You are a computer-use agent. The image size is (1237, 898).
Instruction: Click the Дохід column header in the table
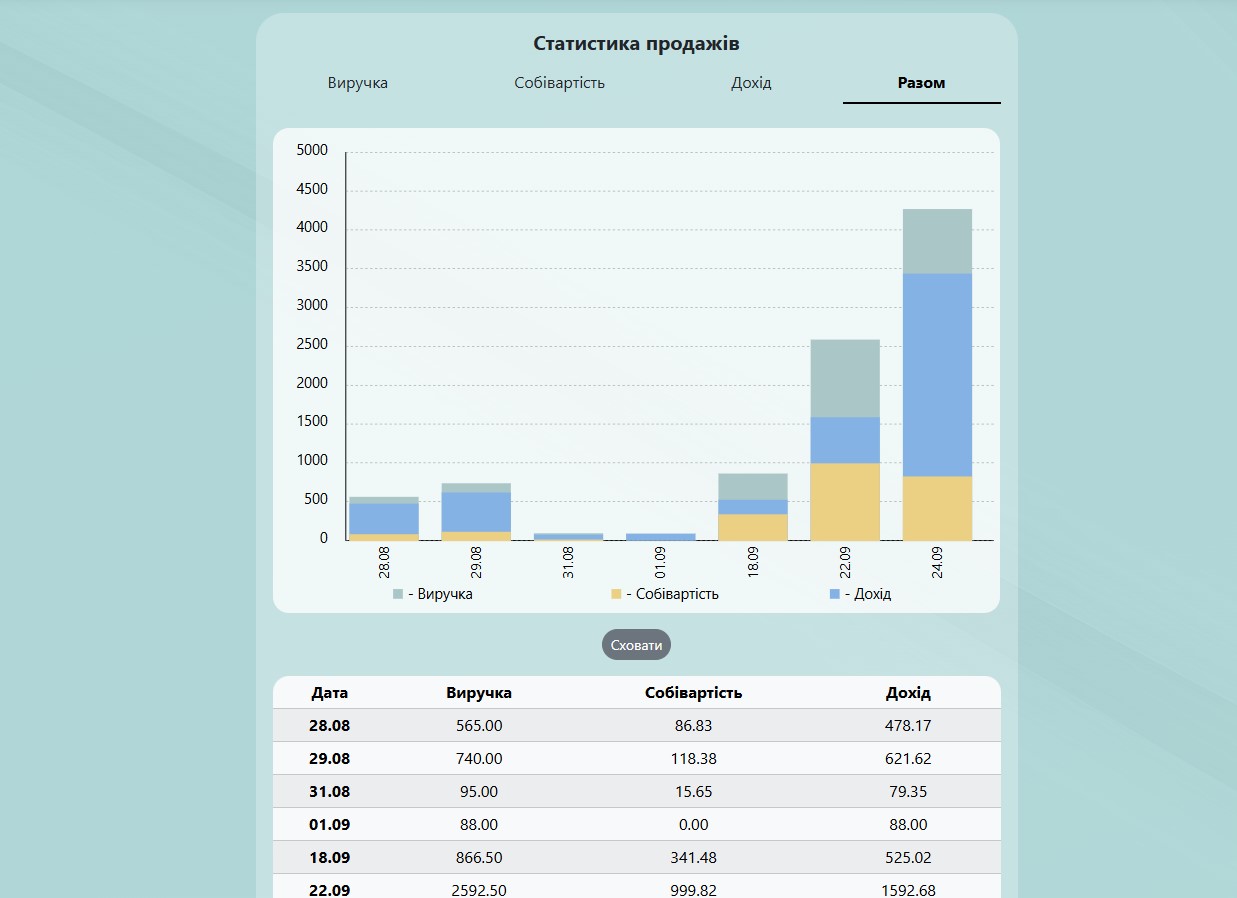908,693
